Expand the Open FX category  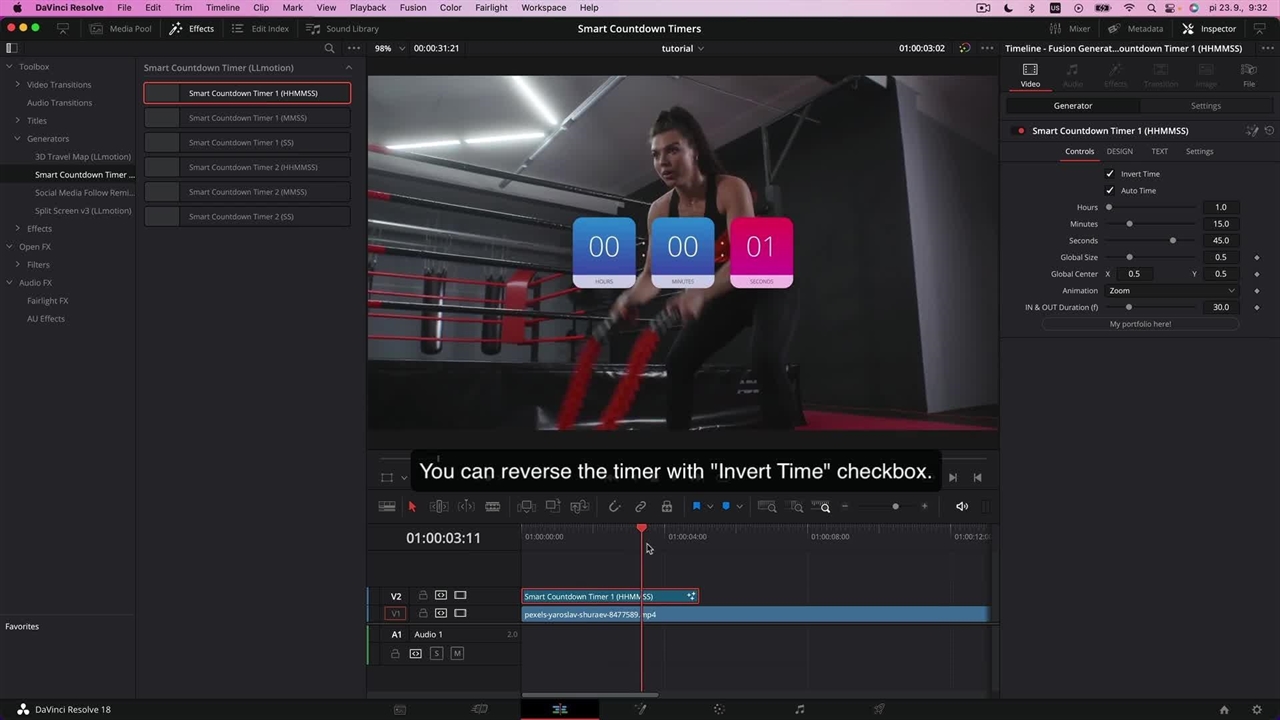[x=9, y=247]
